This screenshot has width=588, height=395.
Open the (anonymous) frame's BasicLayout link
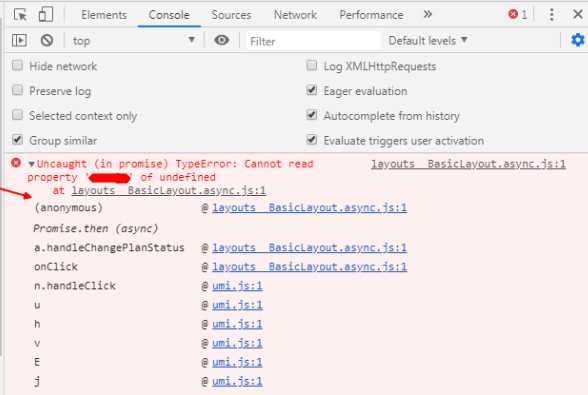(309, 207)
